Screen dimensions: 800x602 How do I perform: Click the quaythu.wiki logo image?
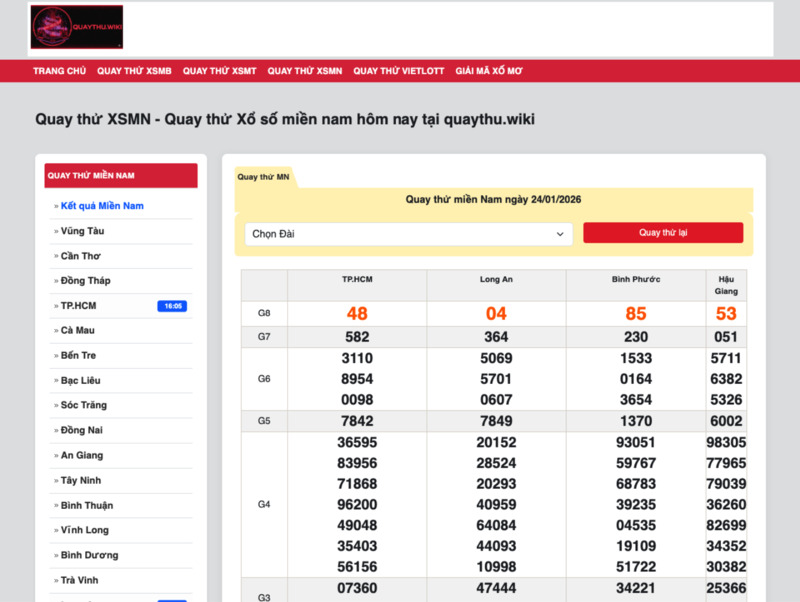coord(77,27)
